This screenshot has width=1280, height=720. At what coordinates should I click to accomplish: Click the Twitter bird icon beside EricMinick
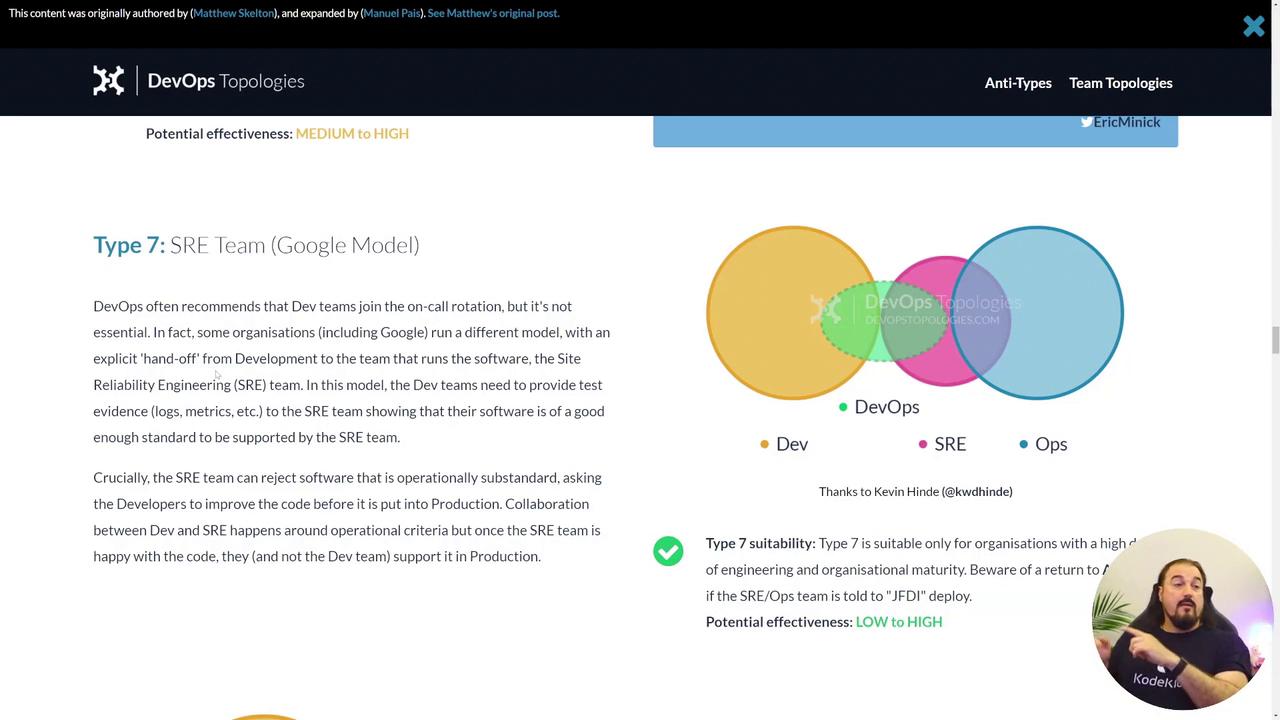pyautogui.click(x=1086, y=122)
